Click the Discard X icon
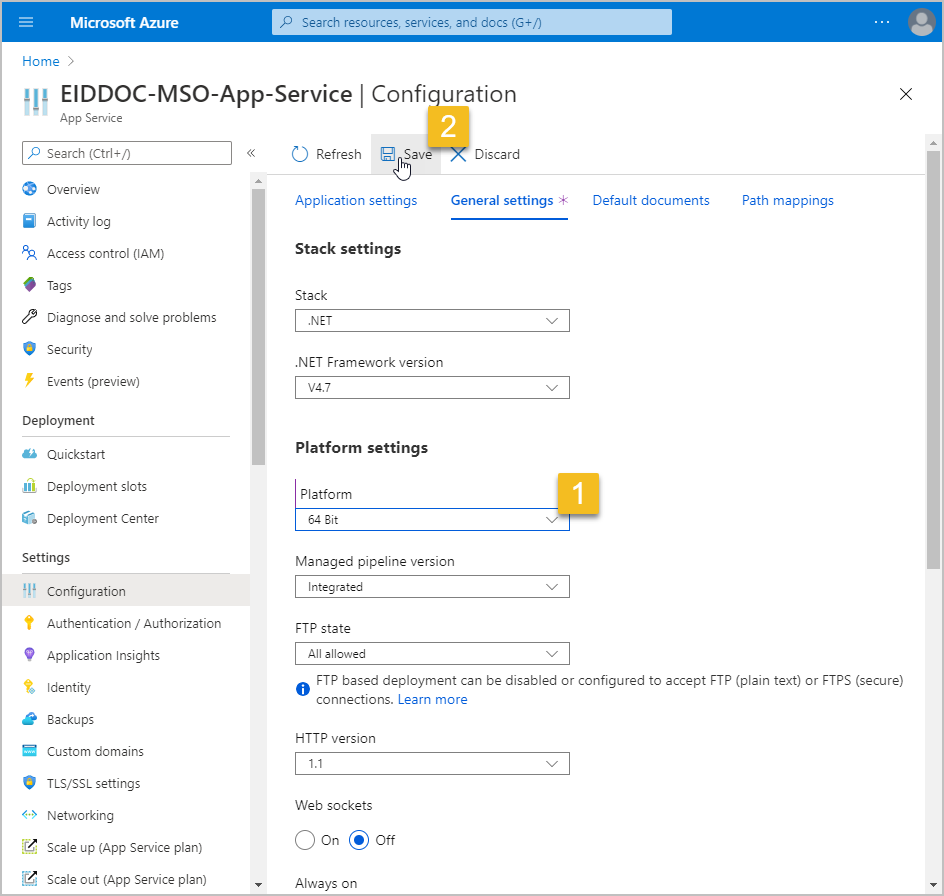Viewport: 944px width, 896px height. (x=459, y=154)
